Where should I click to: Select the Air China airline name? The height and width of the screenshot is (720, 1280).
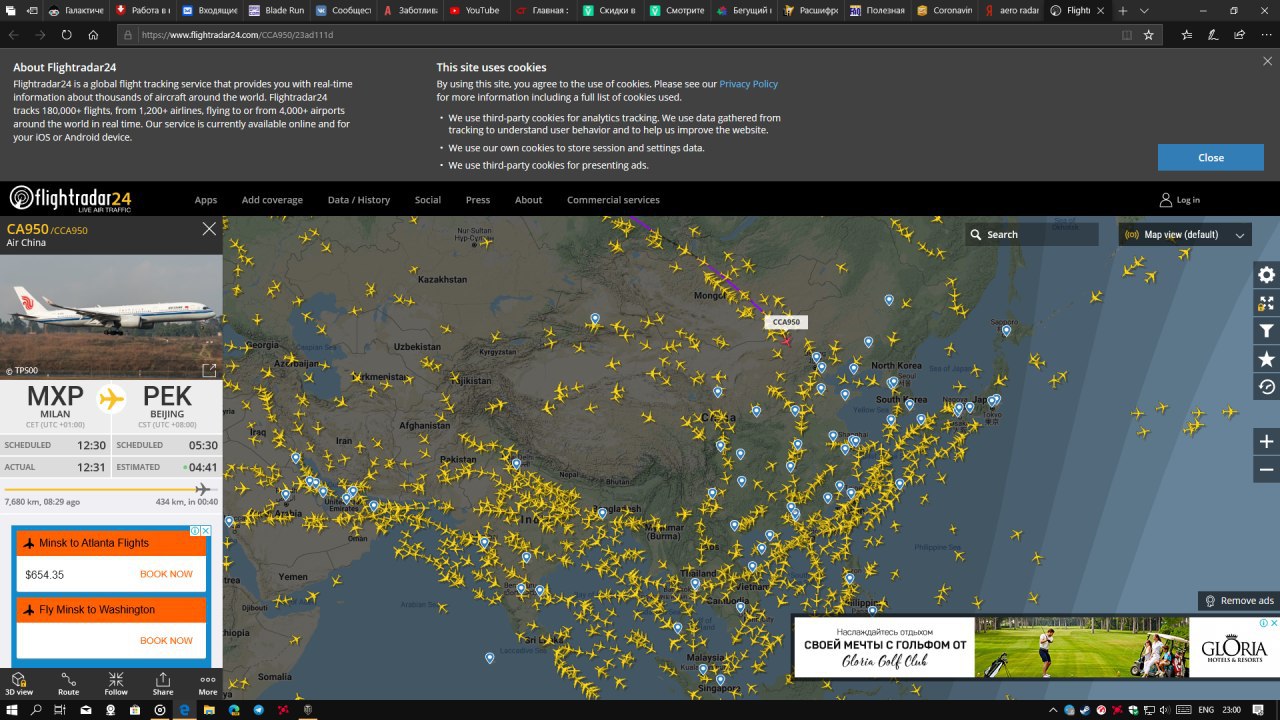pos(26,243)
